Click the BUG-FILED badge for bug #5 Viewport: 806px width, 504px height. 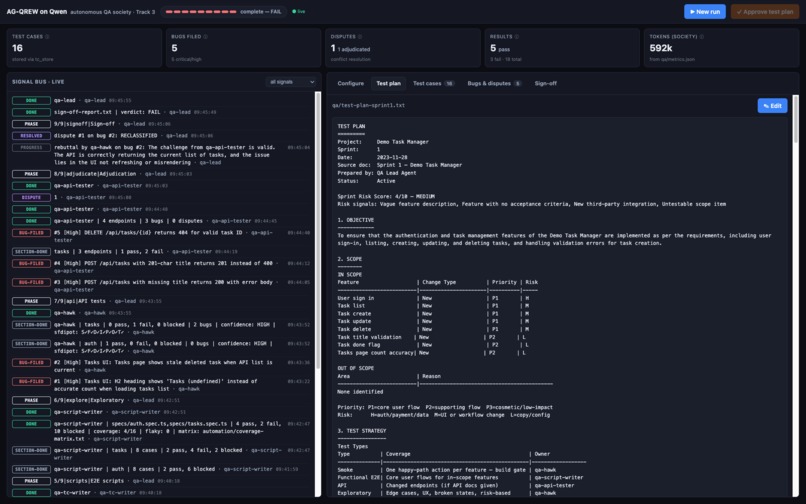click(x=31, y=233)
